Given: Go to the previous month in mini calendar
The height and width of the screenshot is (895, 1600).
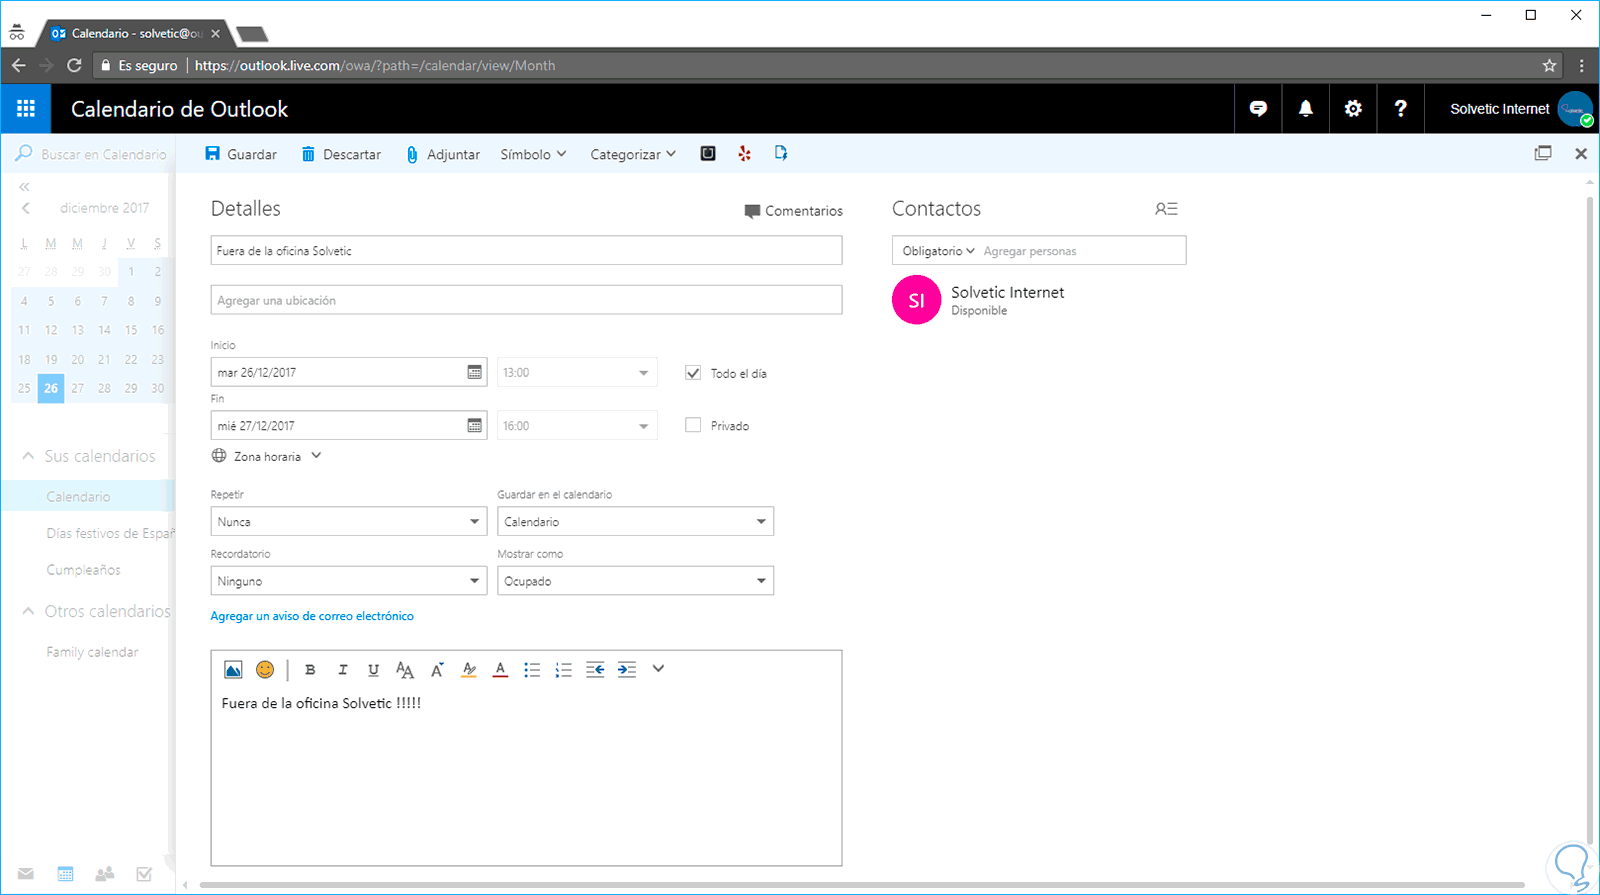Looking at the screenshot, I should coord(26,208).
